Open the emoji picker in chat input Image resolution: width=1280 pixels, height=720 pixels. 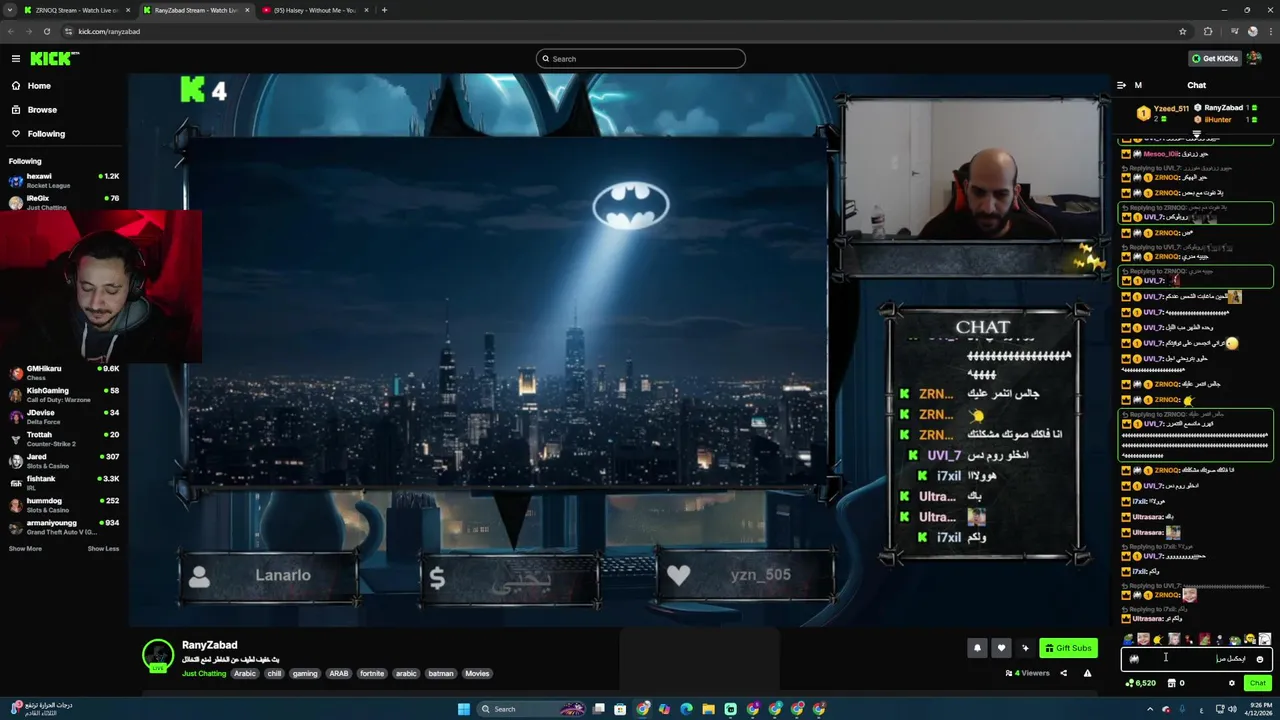[1259, 659]
